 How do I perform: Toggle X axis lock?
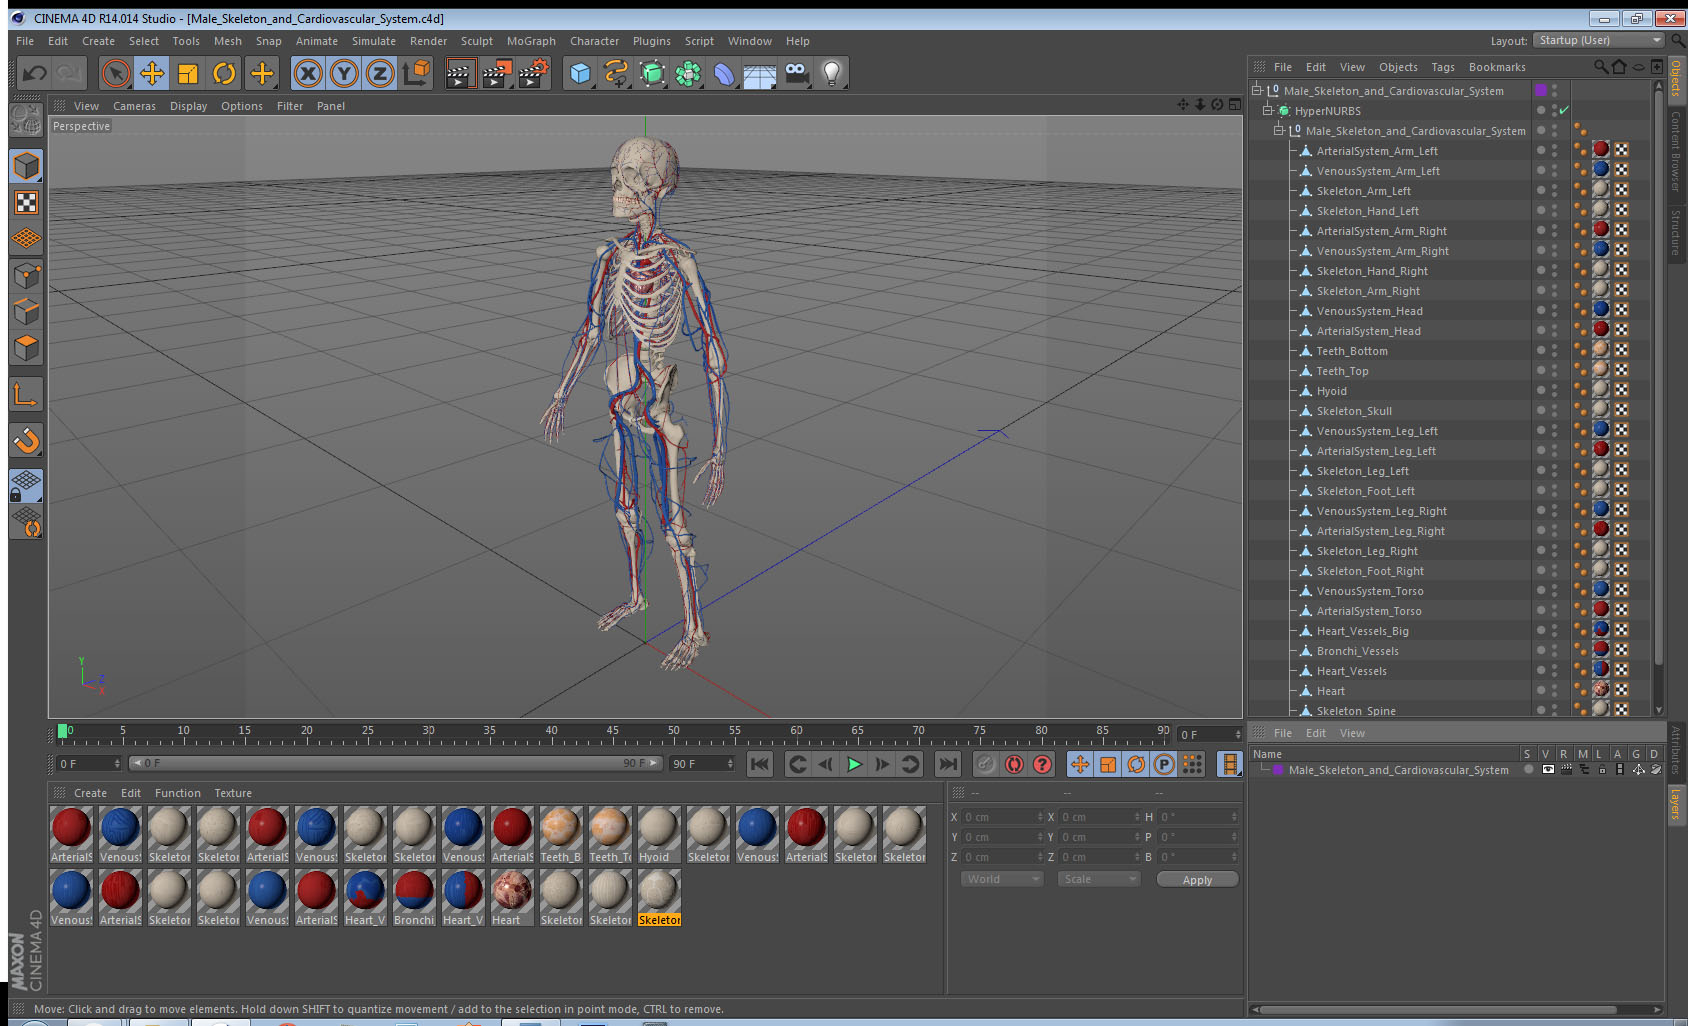(308, 73)
